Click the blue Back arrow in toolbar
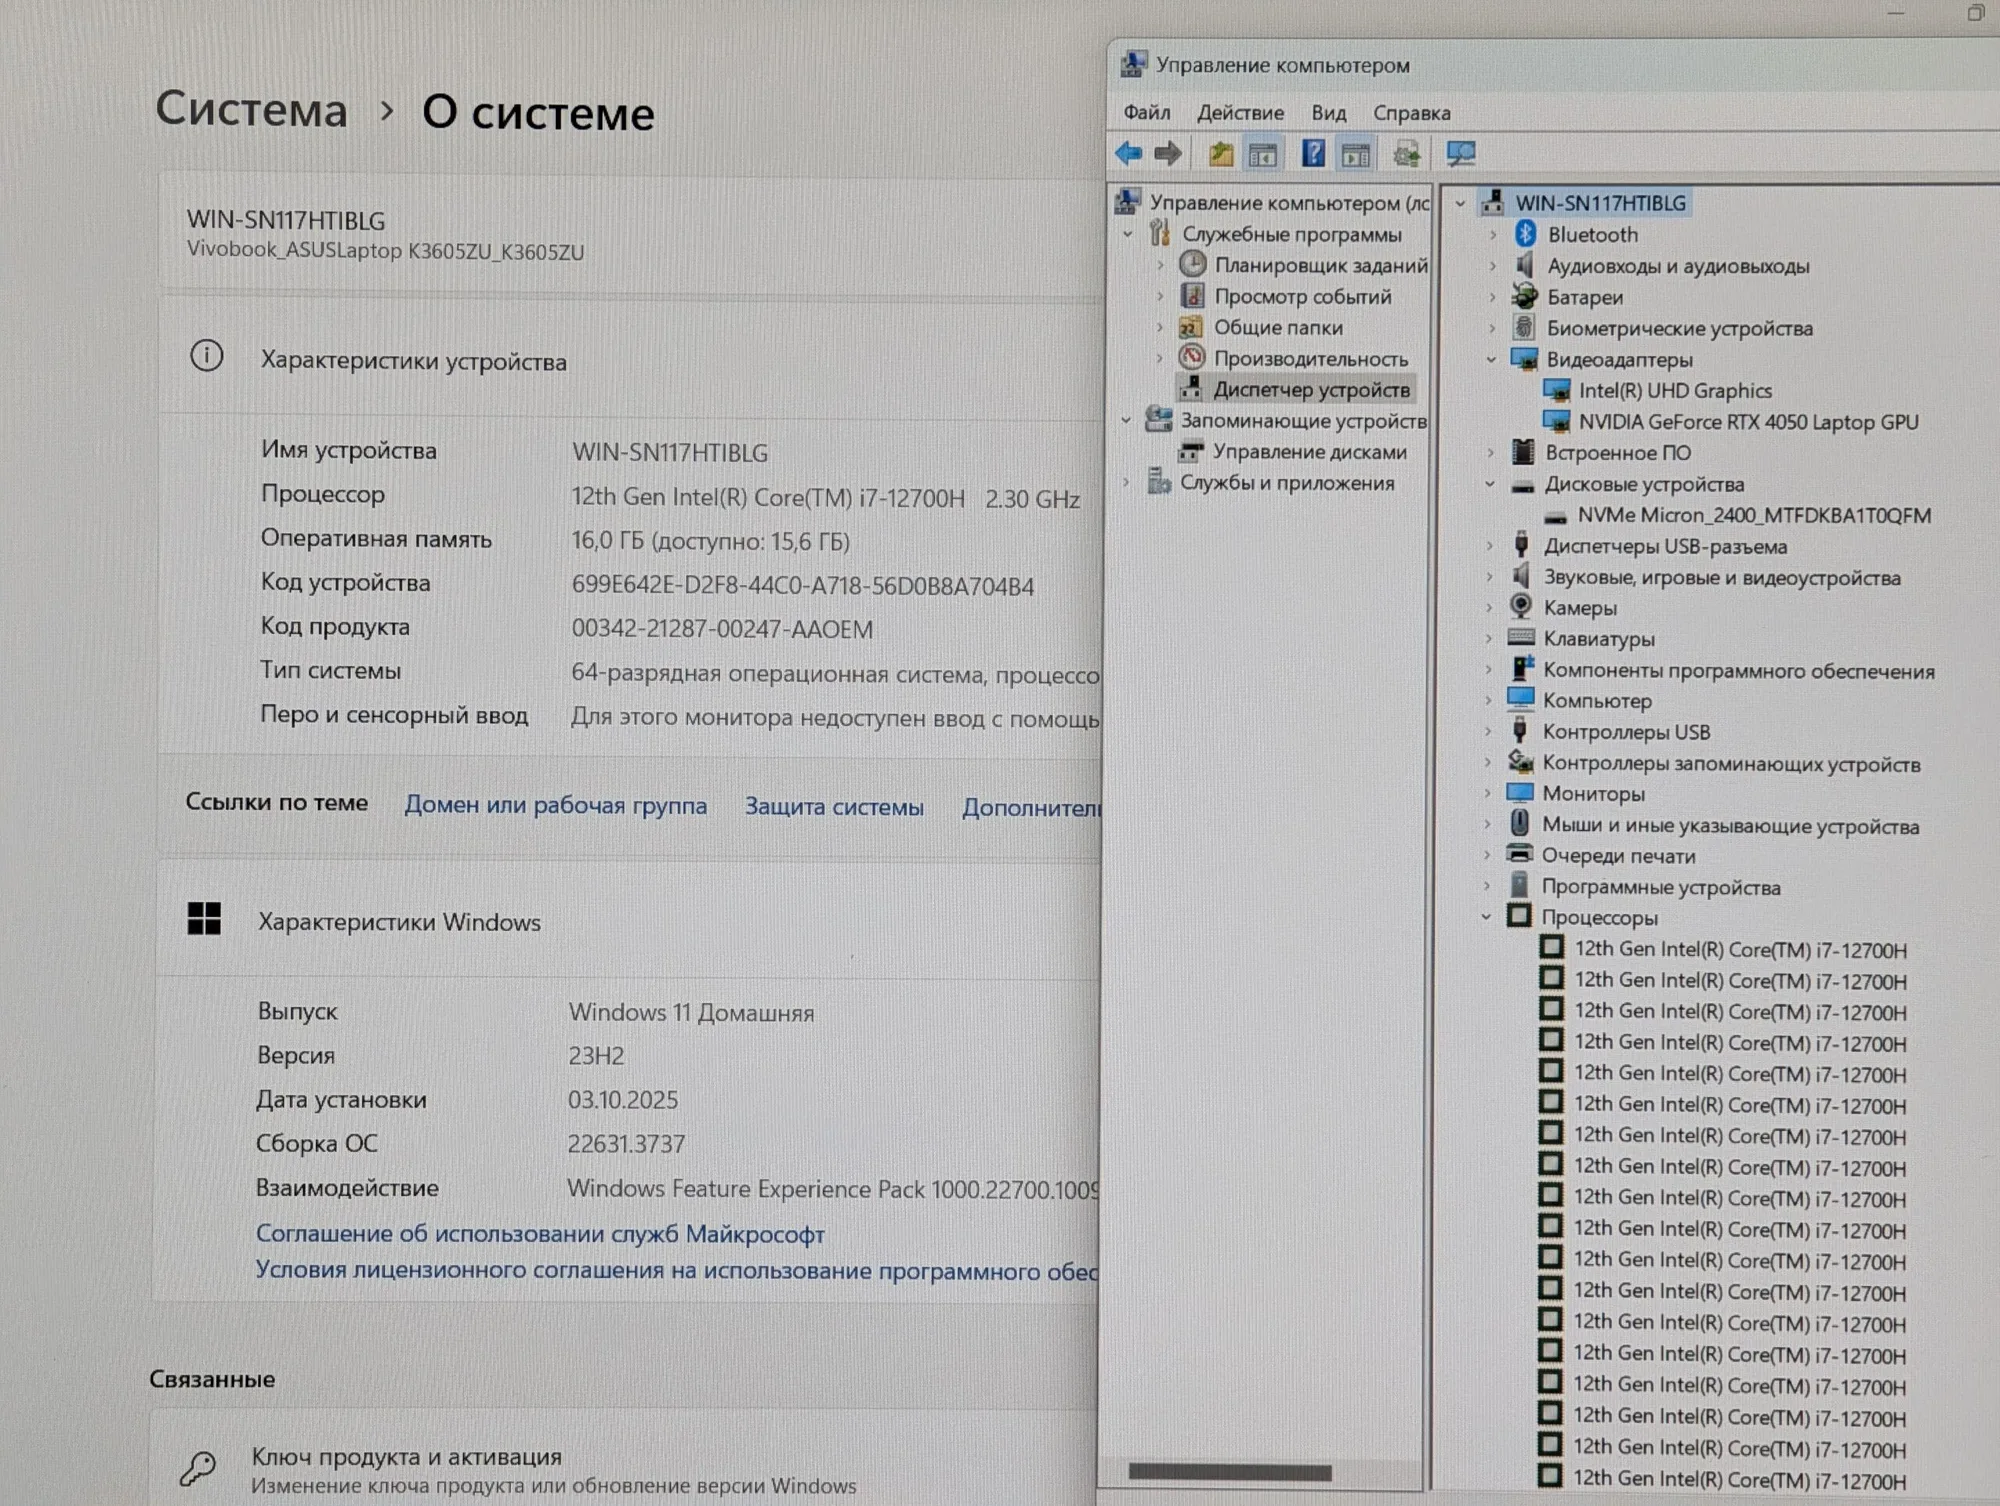Image resolution: width=2000 pixels, height=1506 pixels. click(x=1129, y=154)
